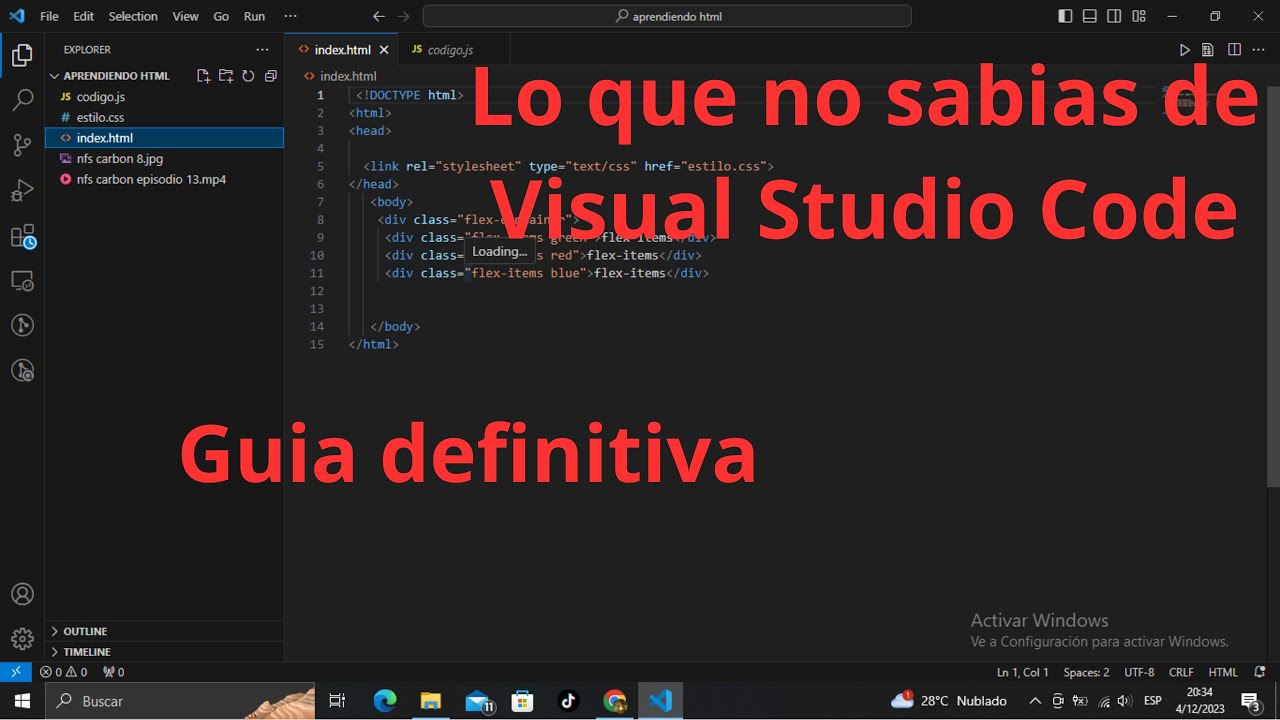Show hidden system tray icons
1280x720 pixels.
pos(1035,701)
